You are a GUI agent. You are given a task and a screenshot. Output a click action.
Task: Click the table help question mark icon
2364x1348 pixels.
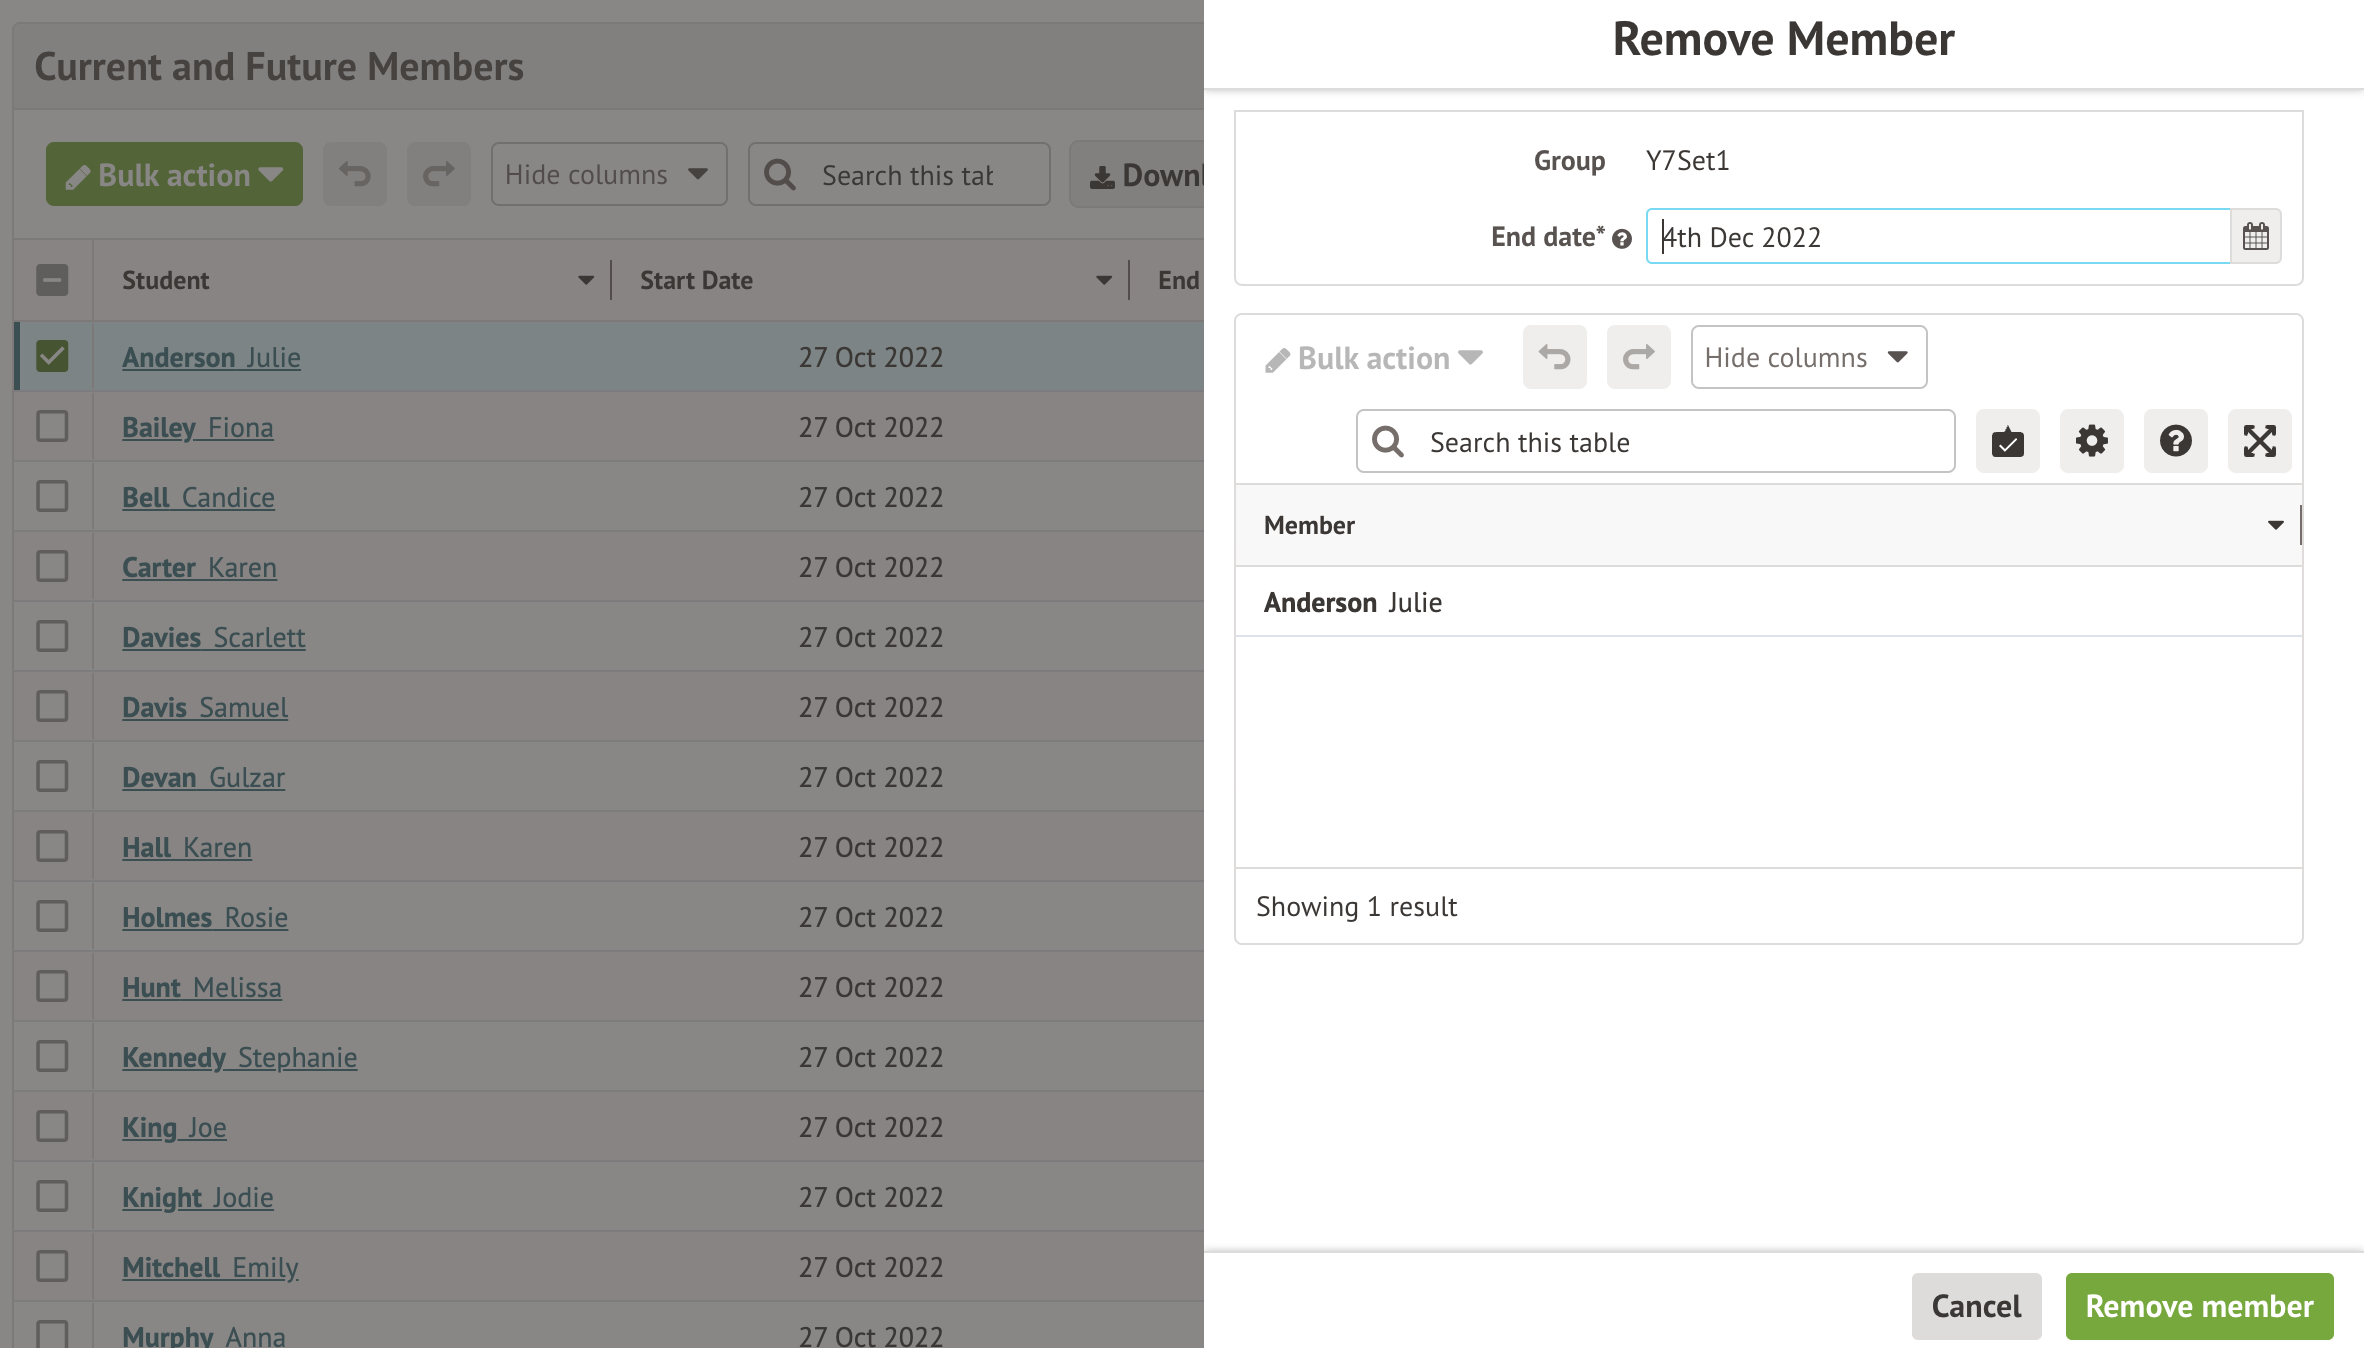click(x=2175, y=441)
